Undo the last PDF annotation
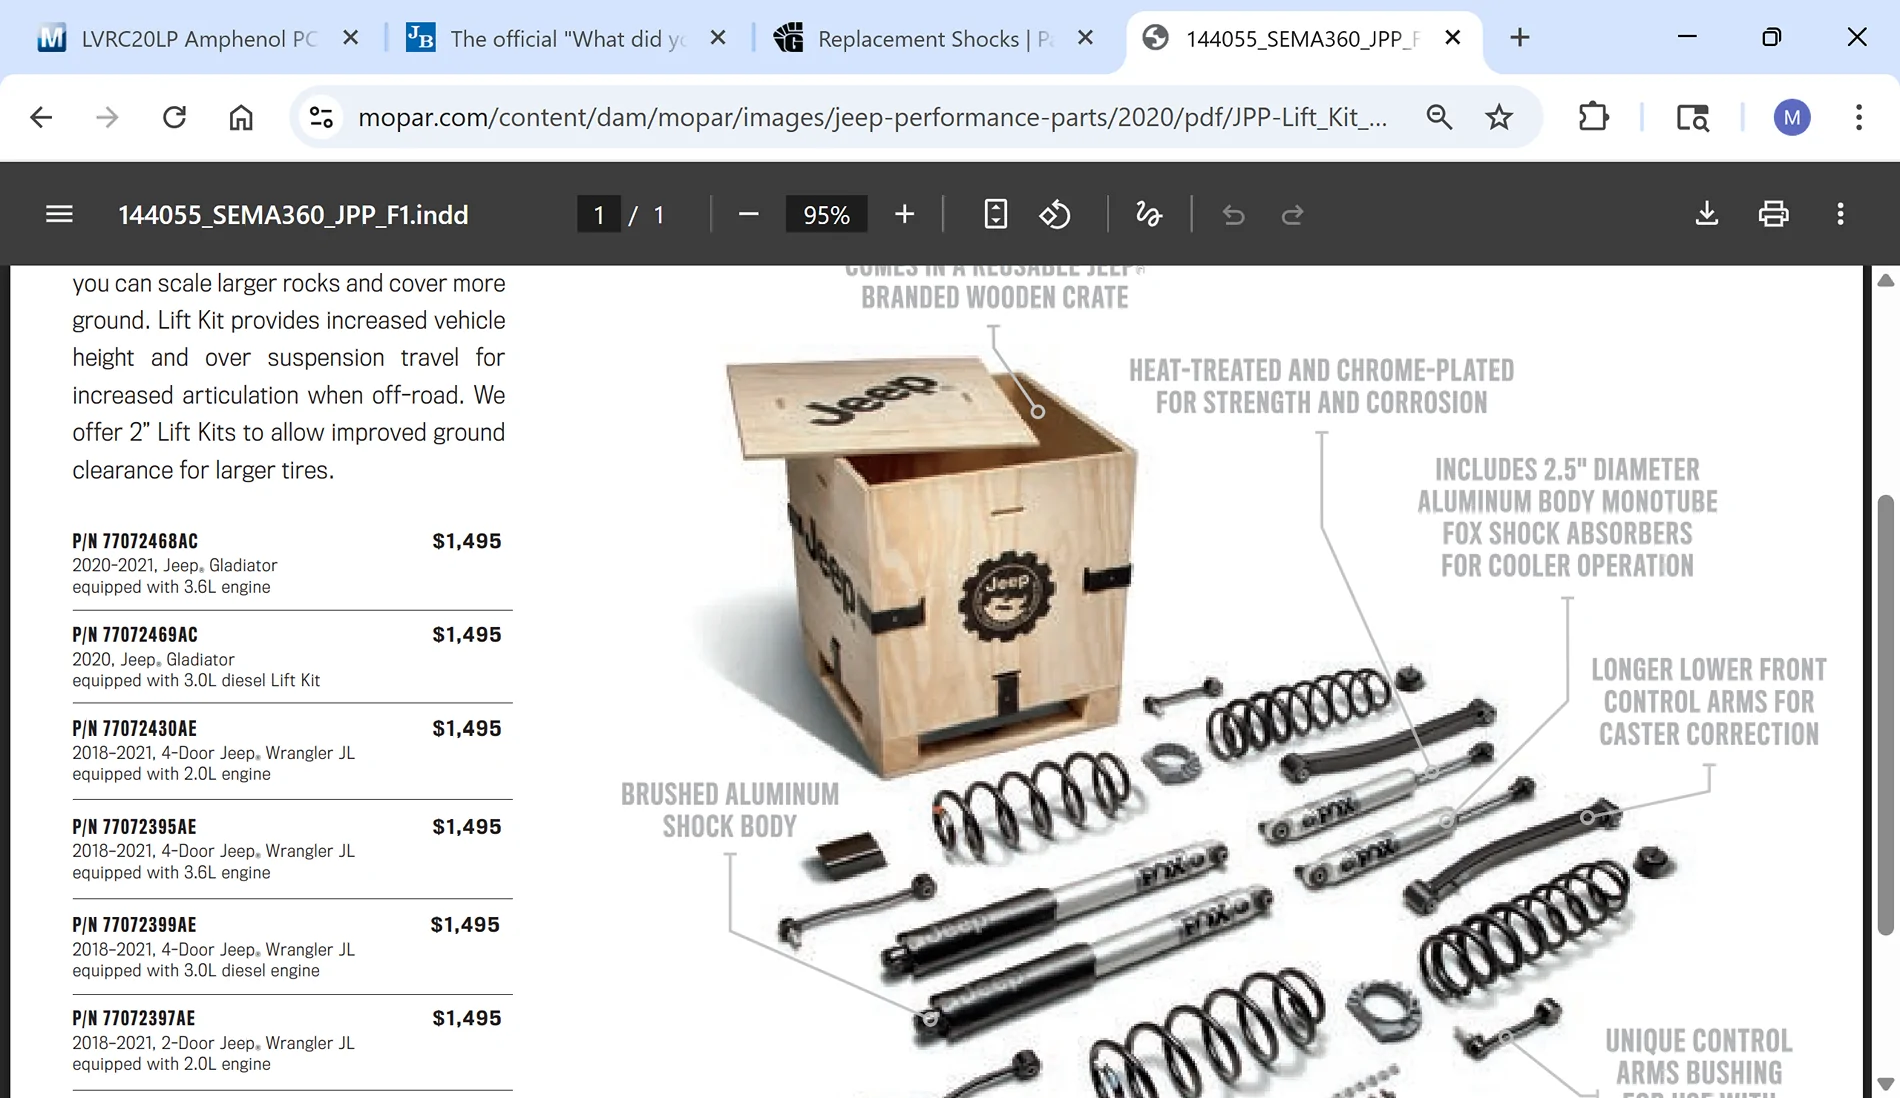The height and width of the screenshot is (1098, 1900). click(x=1233, y=214)
